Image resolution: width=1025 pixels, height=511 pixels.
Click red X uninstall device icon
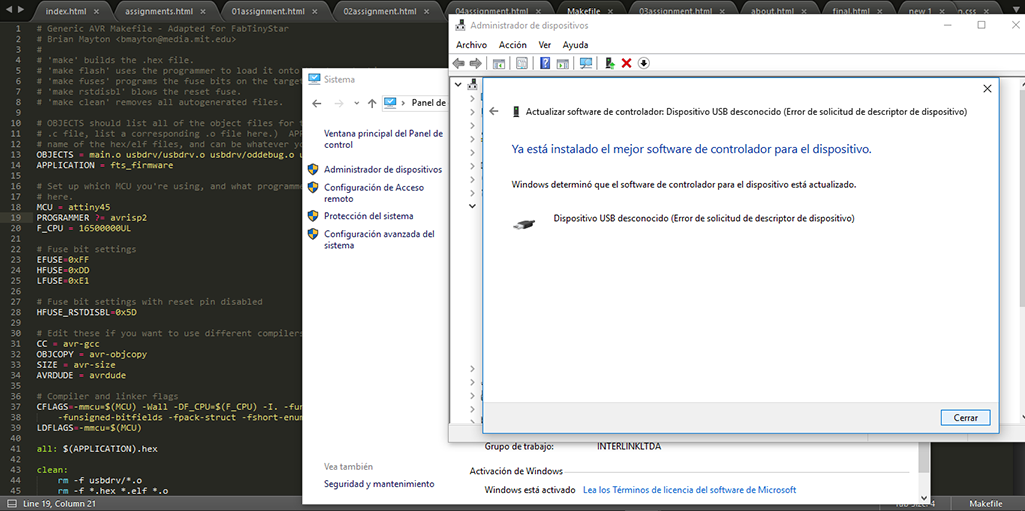pyautogui.click(x=626, y=63)
